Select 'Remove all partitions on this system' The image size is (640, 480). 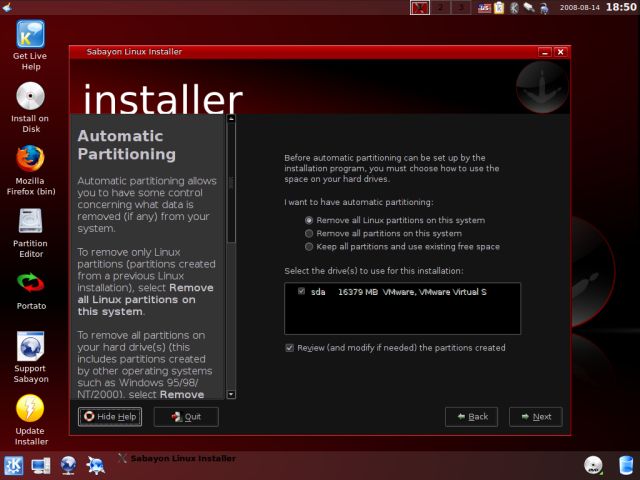click(309, 233)
